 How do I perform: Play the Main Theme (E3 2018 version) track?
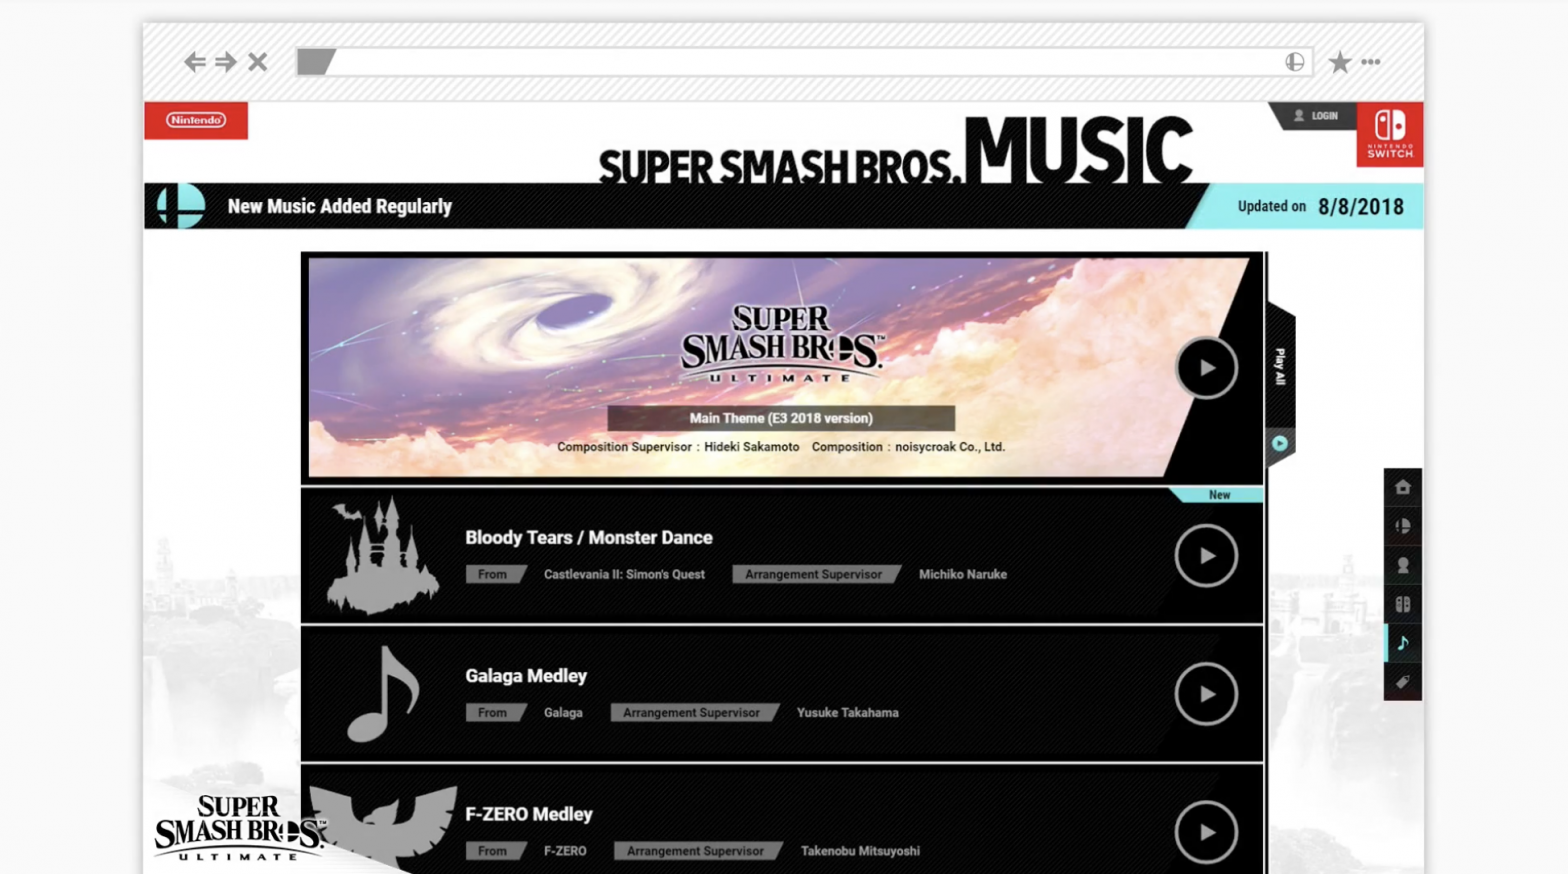(1206, 368)
